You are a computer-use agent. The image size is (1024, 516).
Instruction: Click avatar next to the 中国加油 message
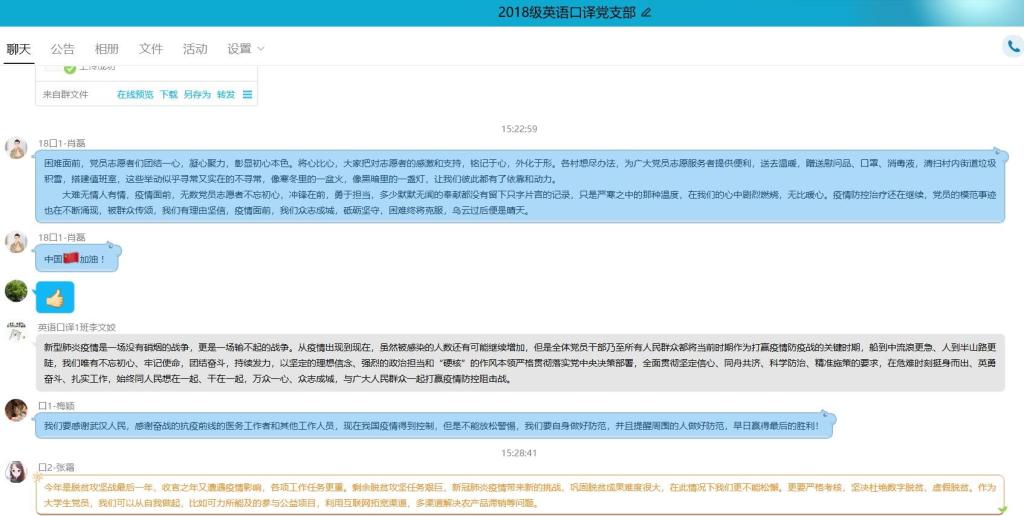16,242
